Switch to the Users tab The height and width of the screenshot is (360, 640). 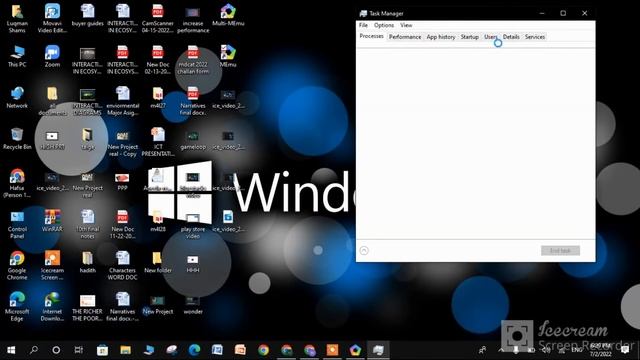pos(490,37)
